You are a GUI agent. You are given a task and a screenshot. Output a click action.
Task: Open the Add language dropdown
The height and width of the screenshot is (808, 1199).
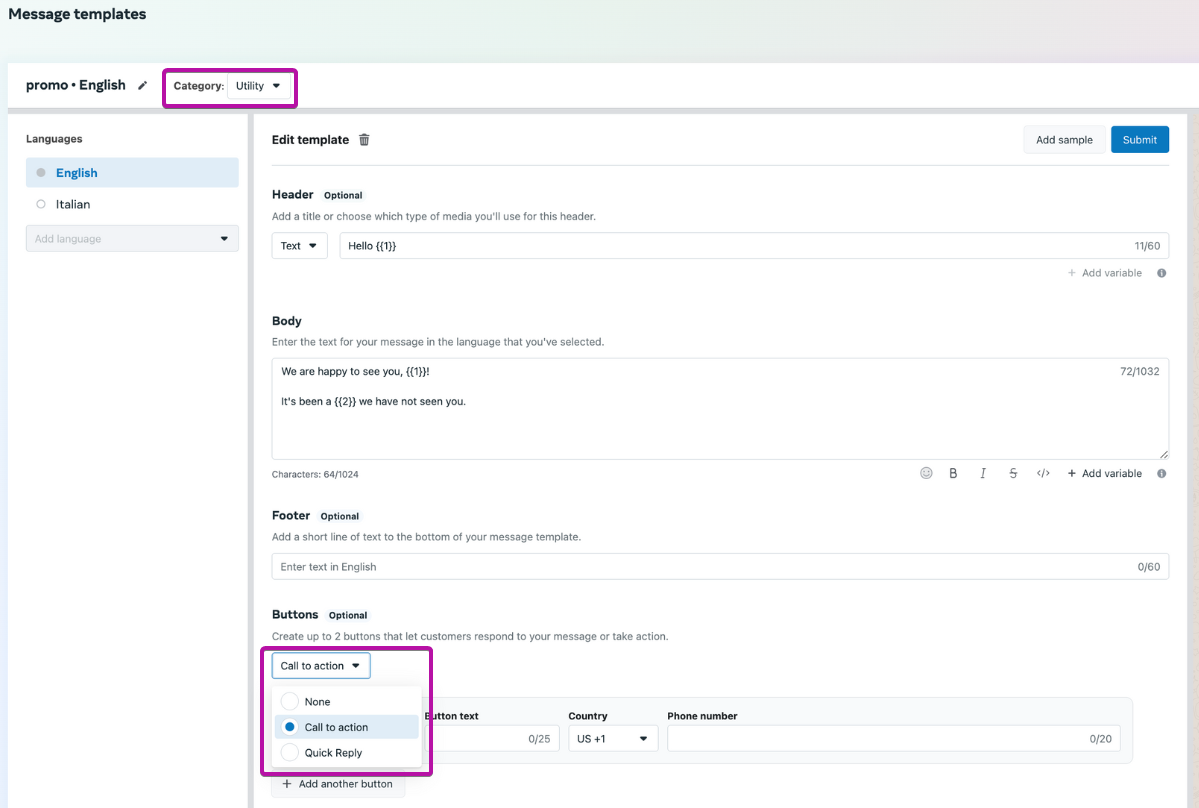[x=132, y=239]
